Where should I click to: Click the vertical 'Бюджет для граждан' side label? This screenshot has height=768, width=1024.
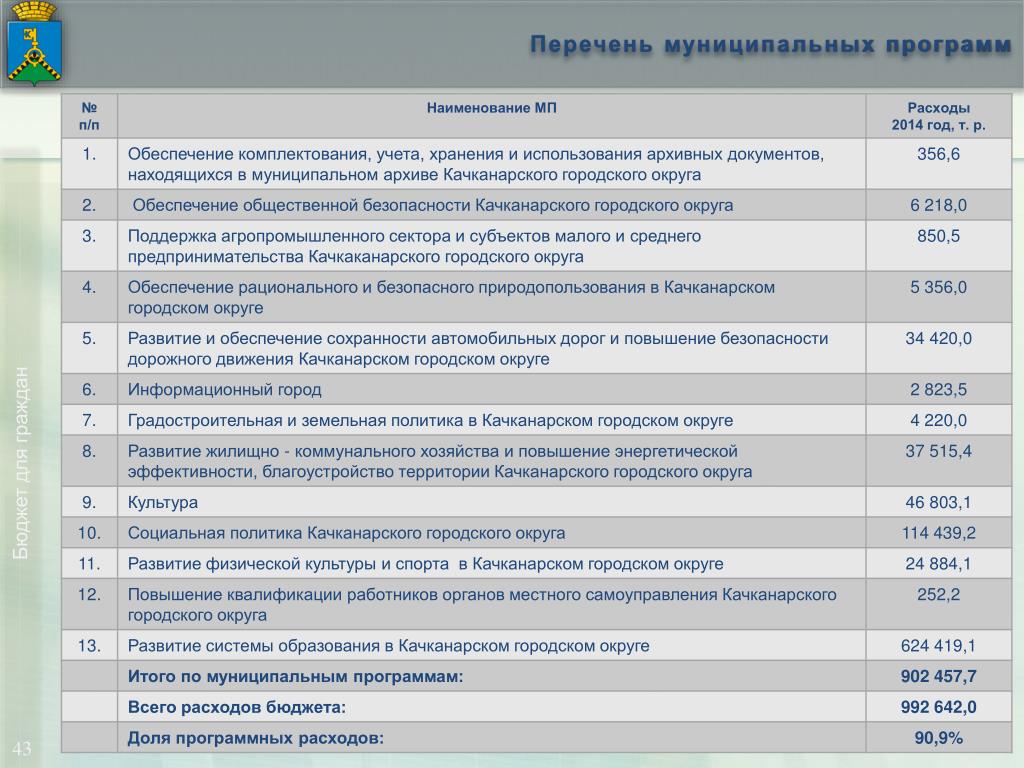pyautogui.click(x=22, y=463)
